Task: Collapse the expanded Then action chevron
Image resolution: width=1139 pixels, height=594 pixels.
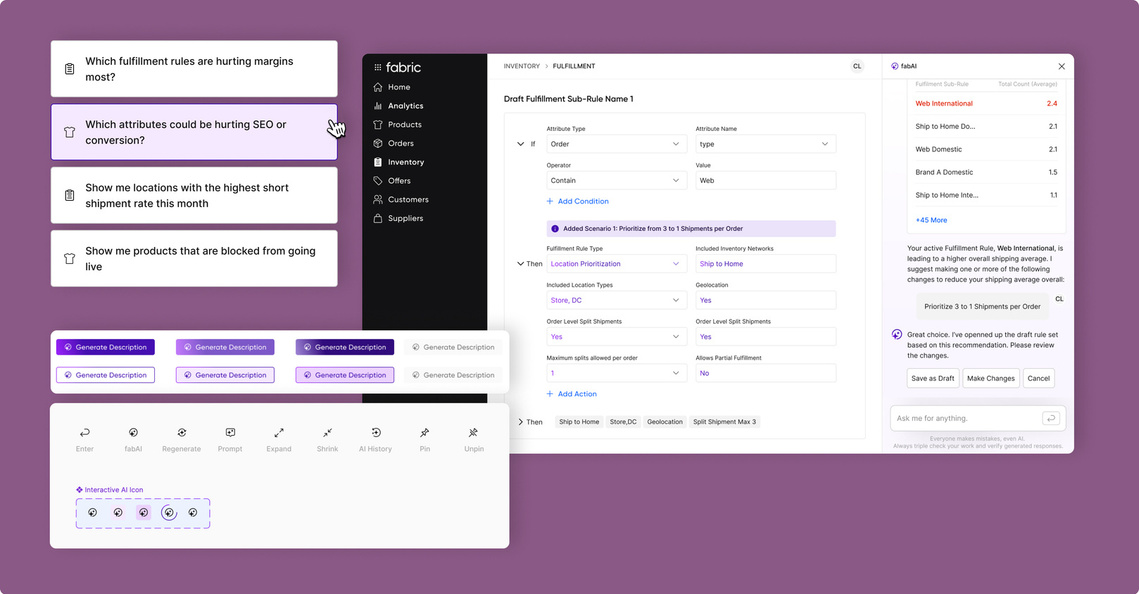Action: (x=520, y=264)
